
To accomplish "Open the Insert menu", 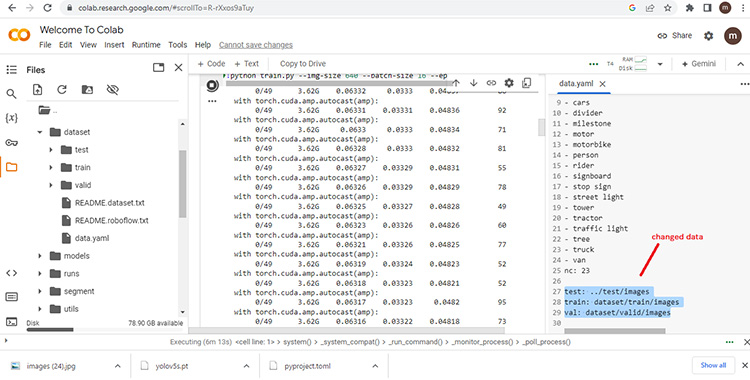I will 114,45.
